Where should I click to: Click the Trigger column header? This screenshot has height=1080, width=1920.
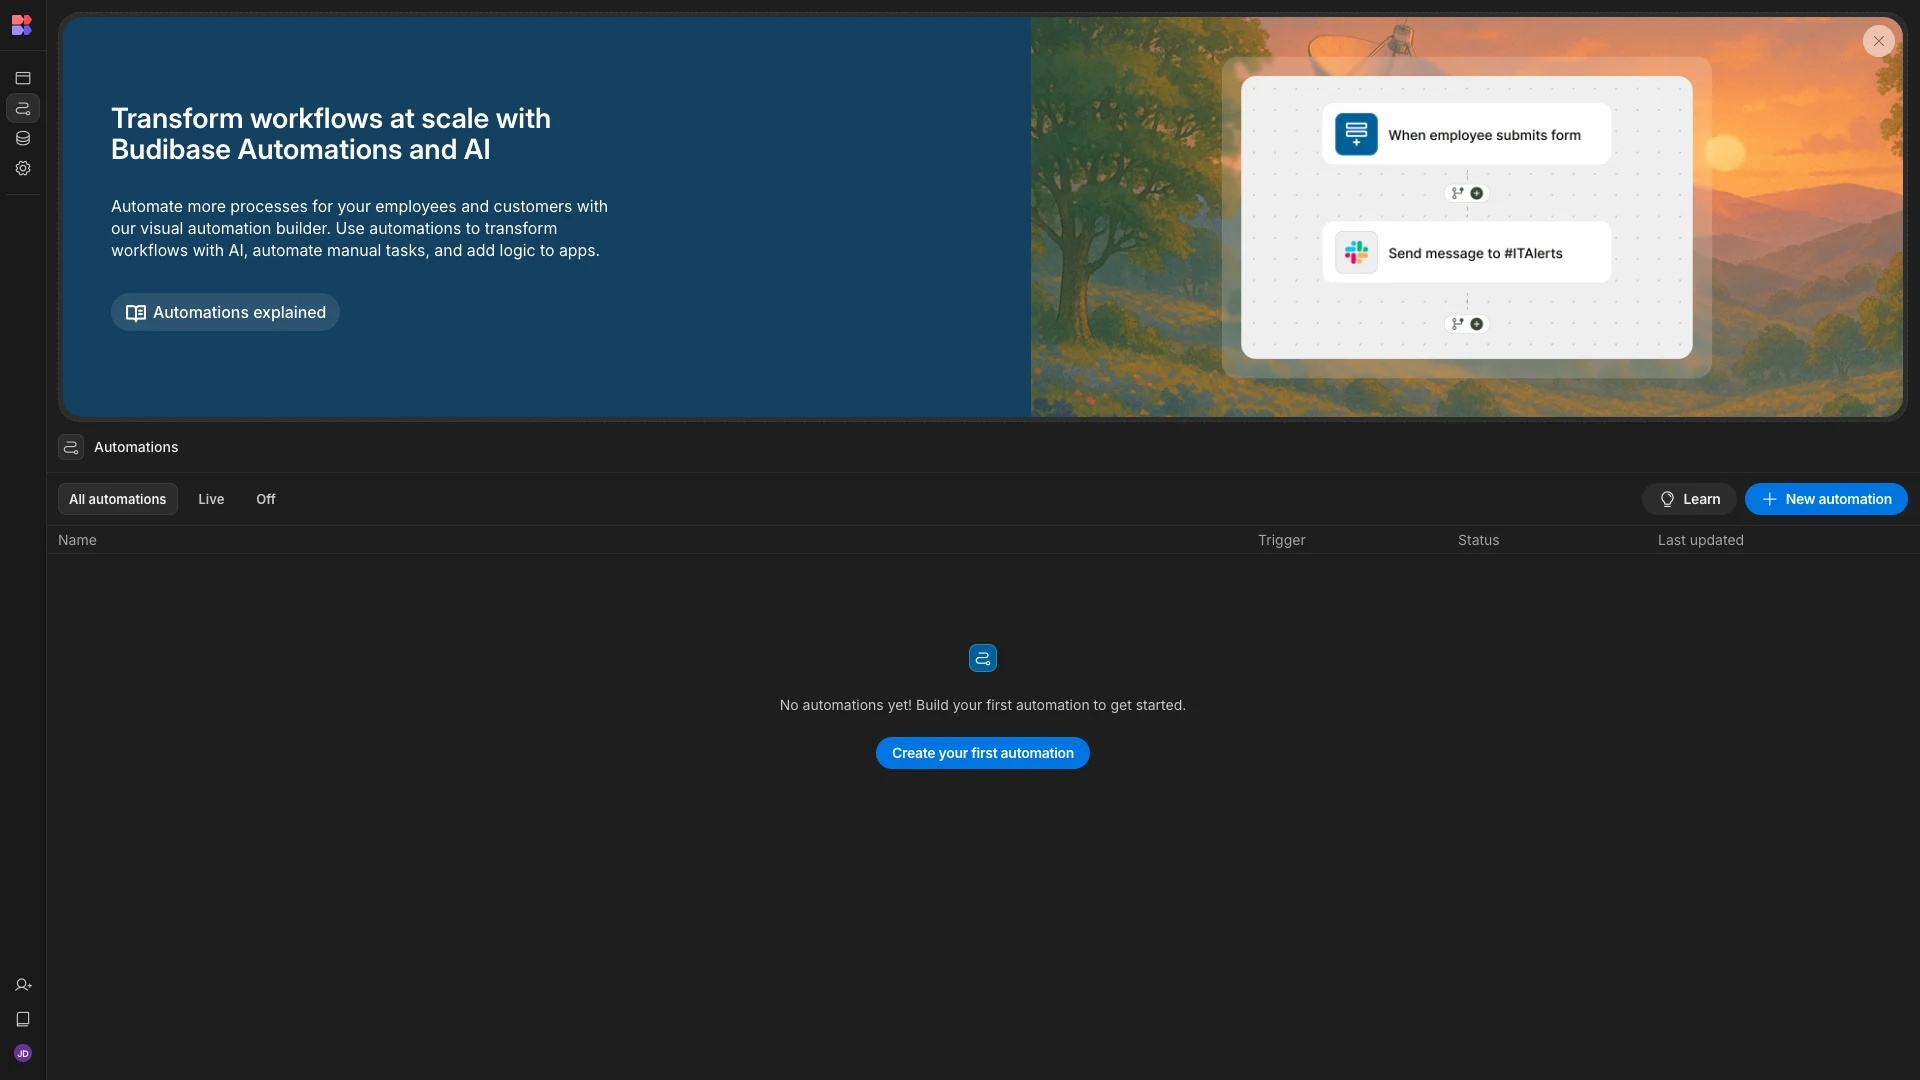(1281, 540)
